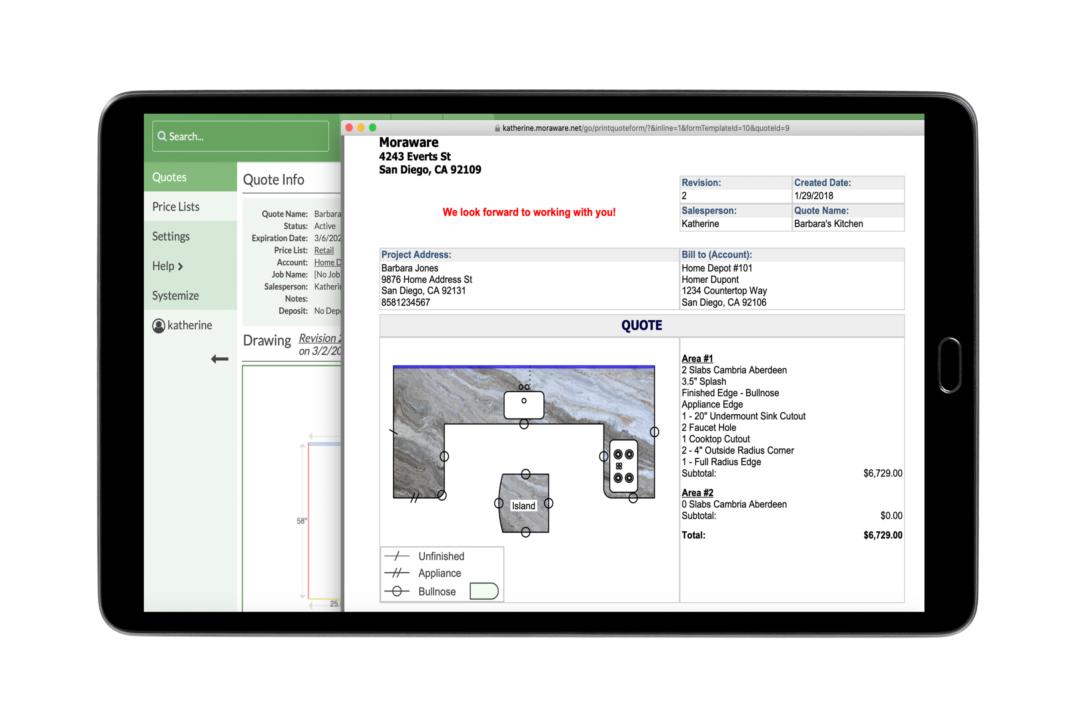Click the Quote Info heading
This screenshot has height=720, width=1080.
pyautogui.click(x=273, y=180)
